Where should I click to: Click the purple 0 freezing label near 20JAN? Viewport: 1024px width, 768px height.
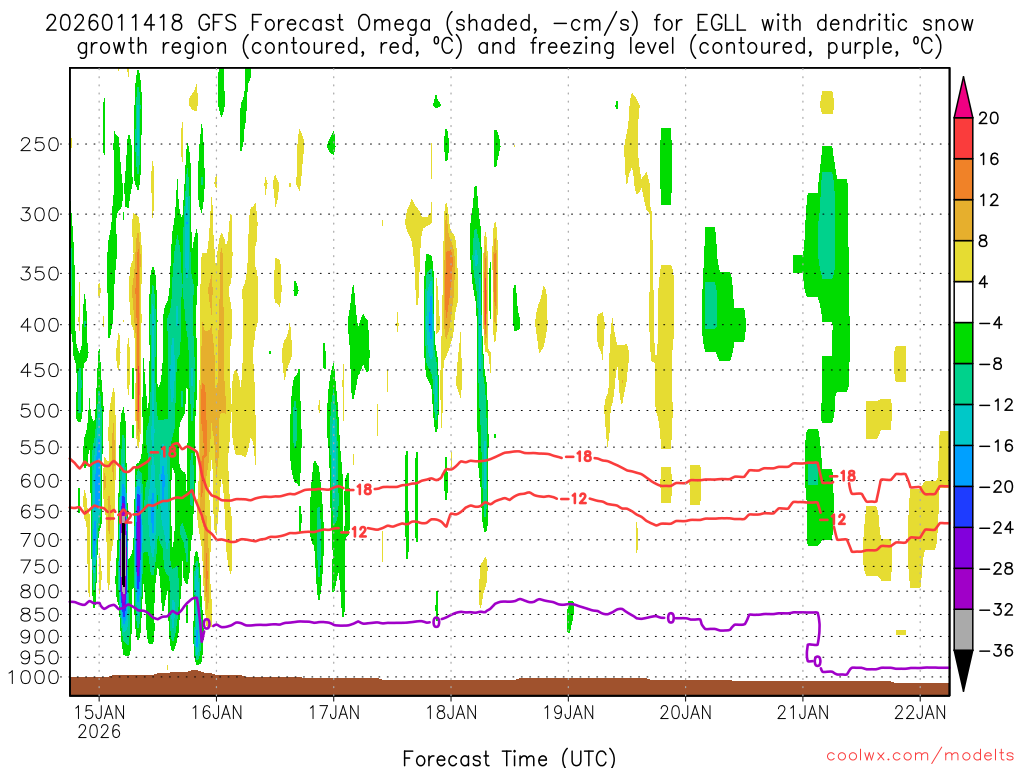(x=671, y=618)
